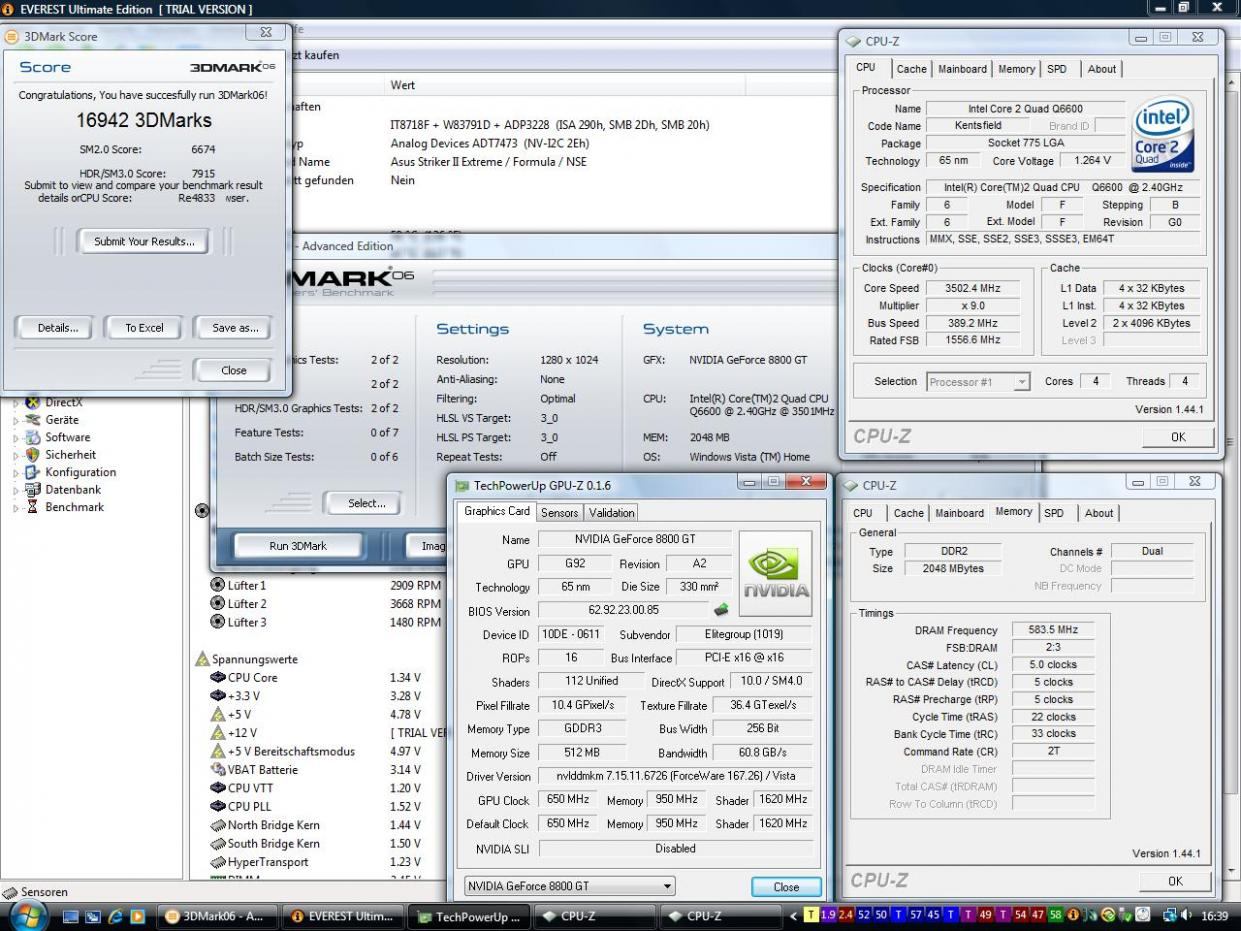Select the Datenbank icon in EVEREST tree

click(32, 490)
